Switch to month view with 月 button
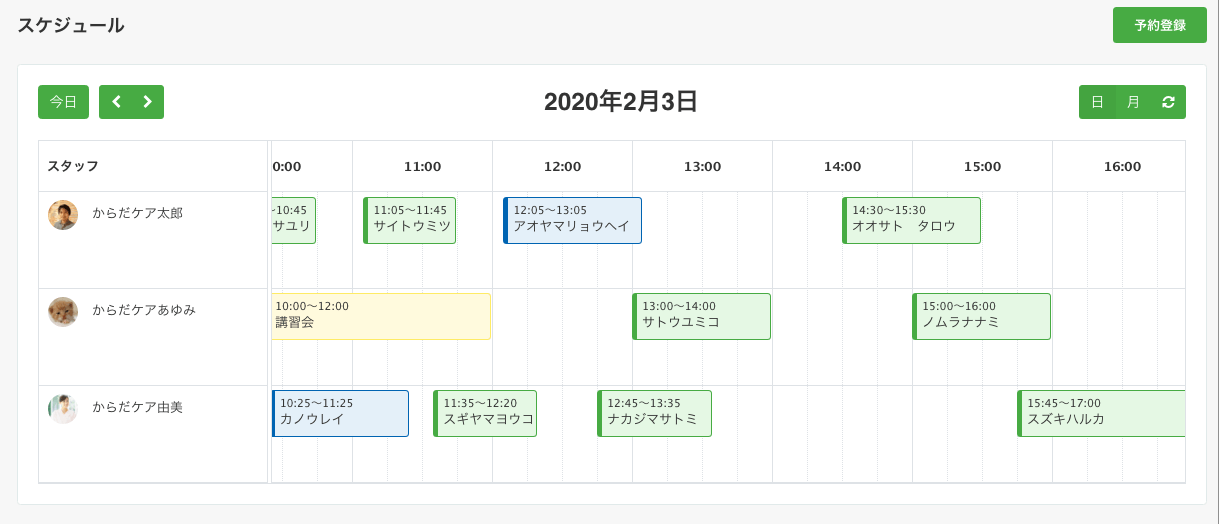The height and width of the screenshot is (524, 1219). [1133, 102]
